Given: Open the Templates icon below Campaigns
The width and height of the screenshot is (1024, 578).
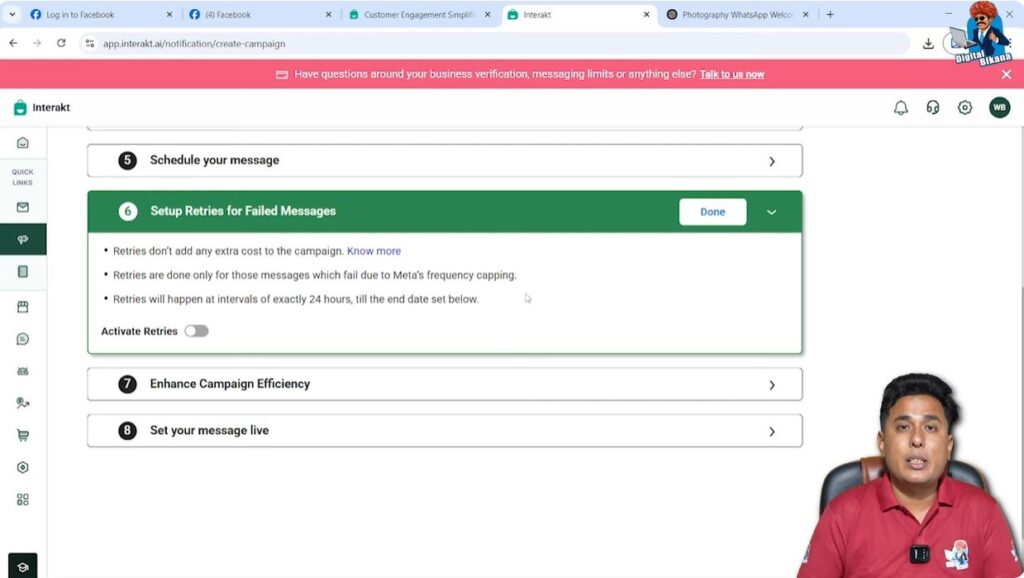Looking at the screenshot, I should [x=22, y=271].
